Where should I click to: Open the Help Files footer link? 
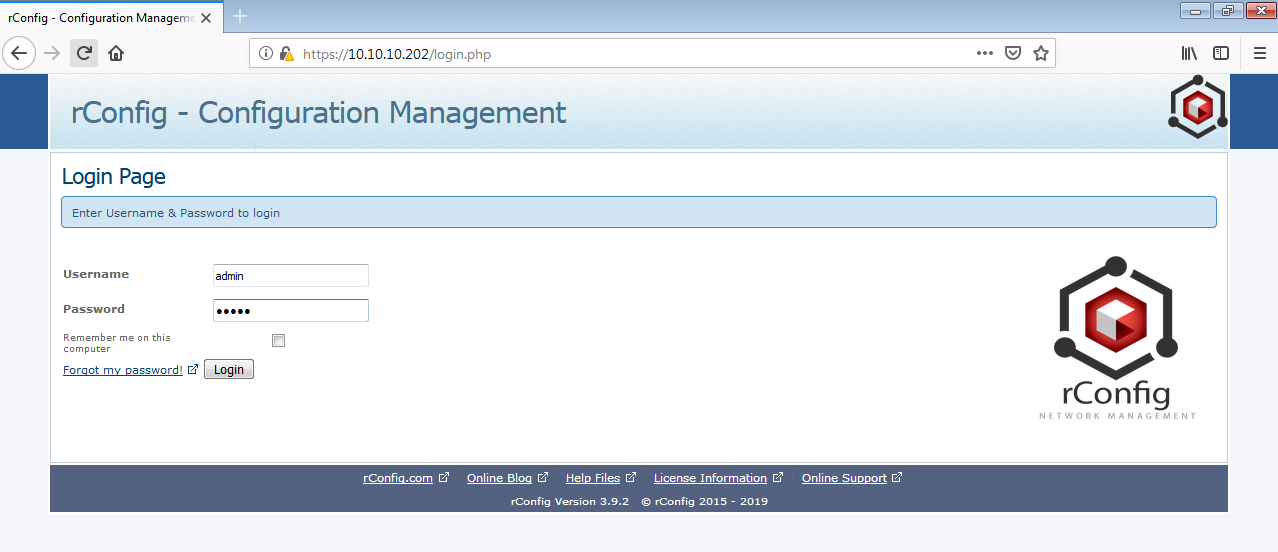[x=593, y=478]
